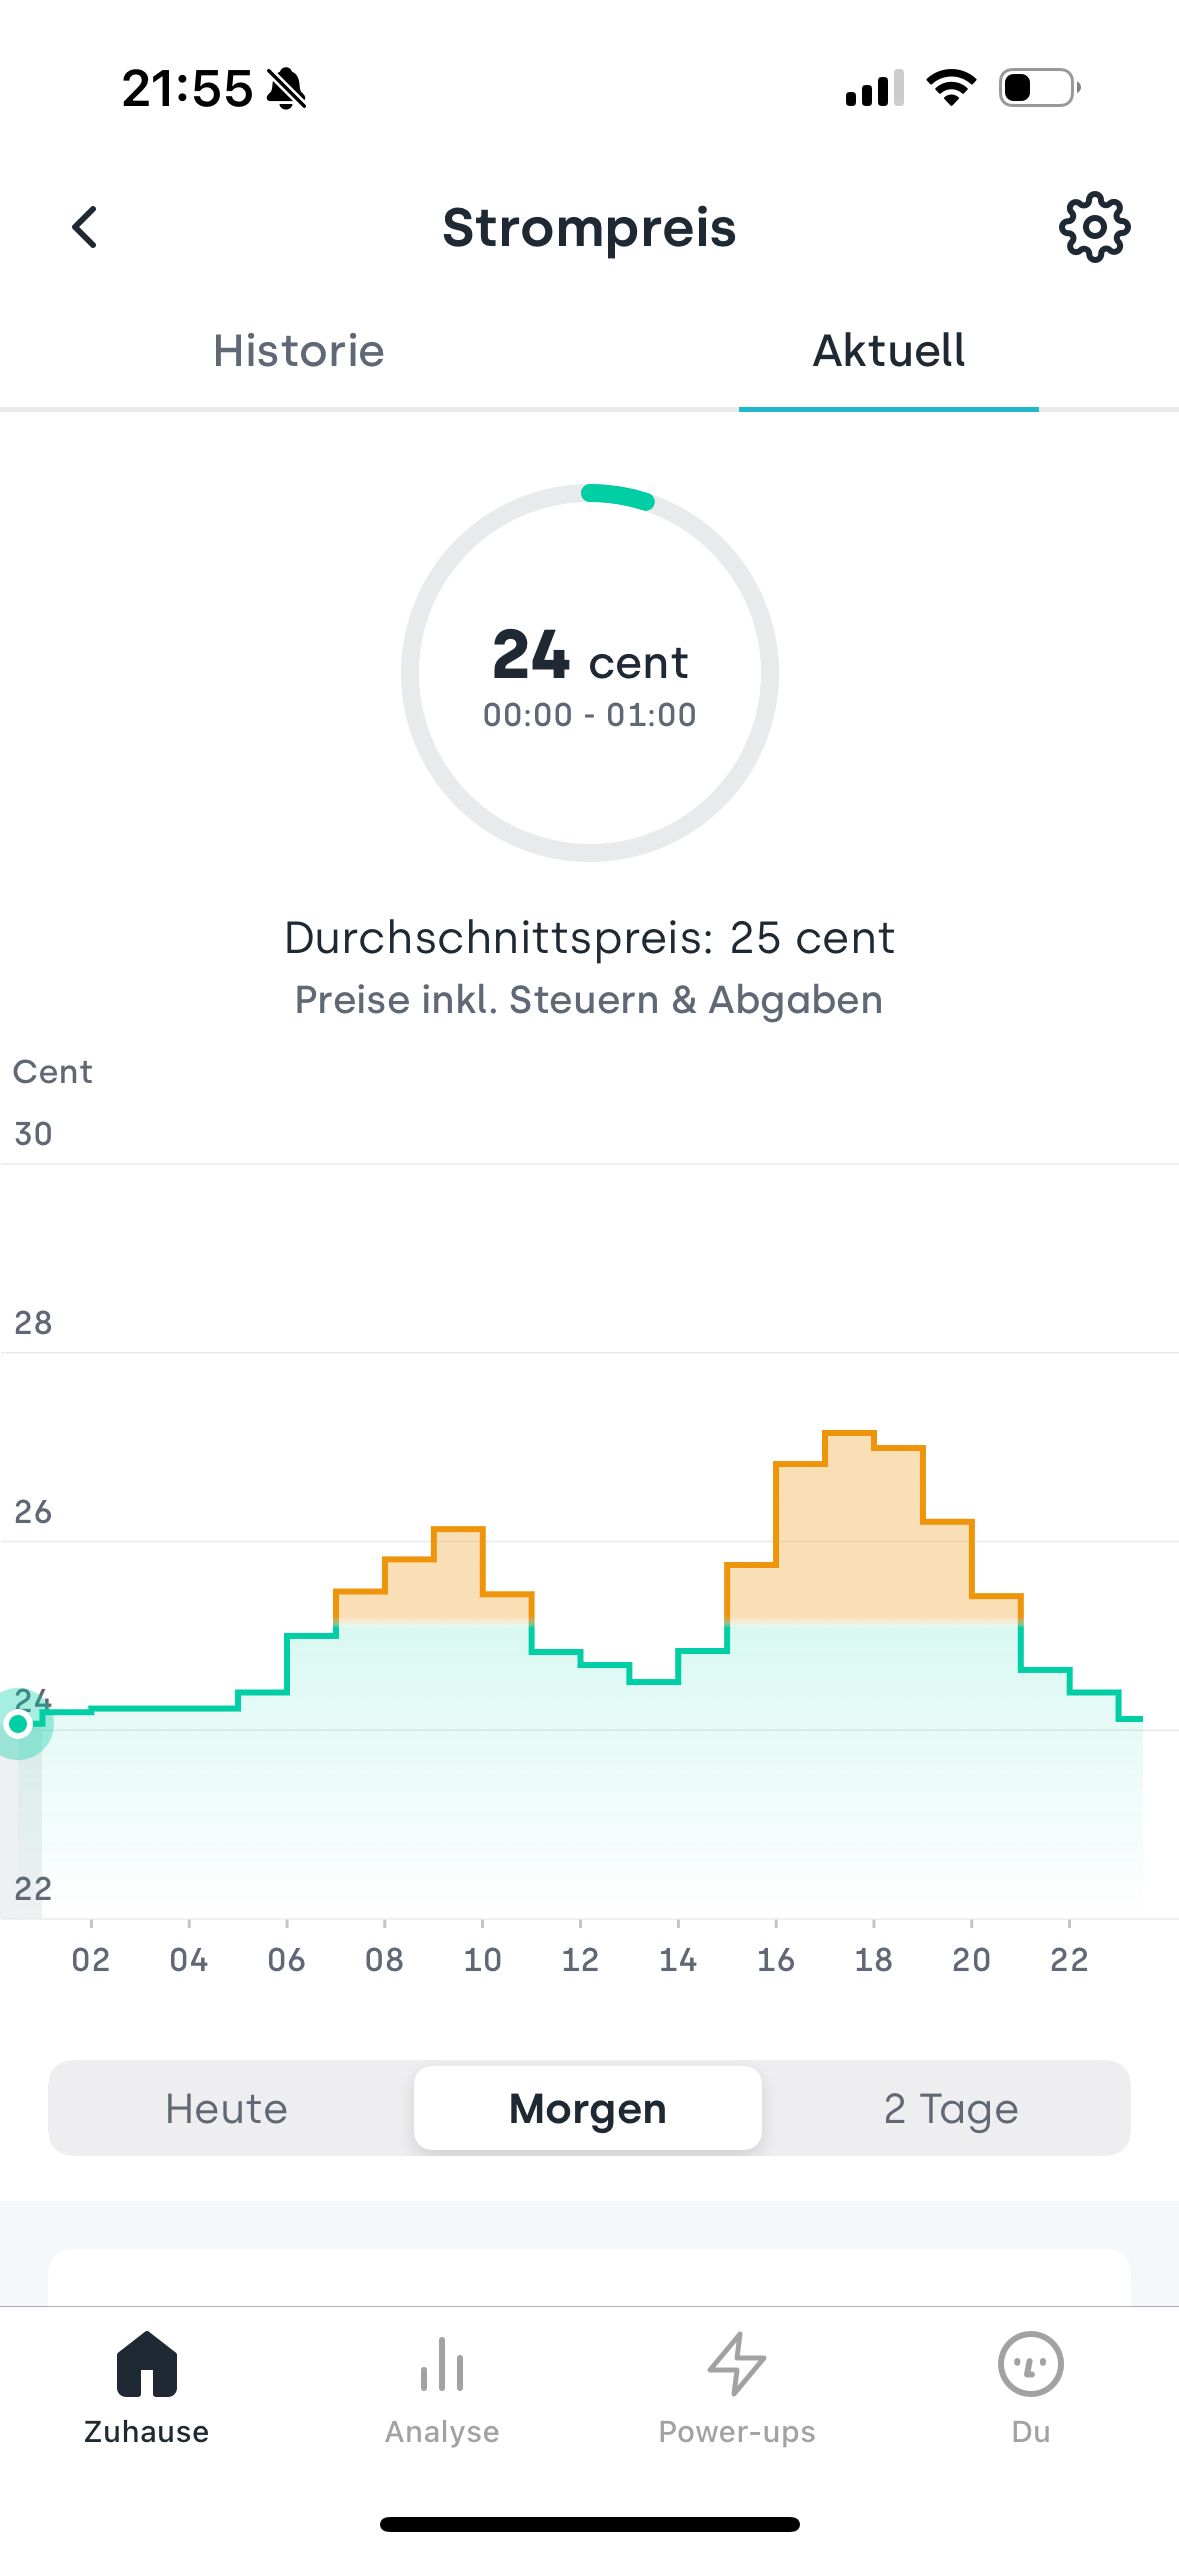The image size is (1179, 2556).
Task: Select the Aktuell tab
Action: [888, 351]
